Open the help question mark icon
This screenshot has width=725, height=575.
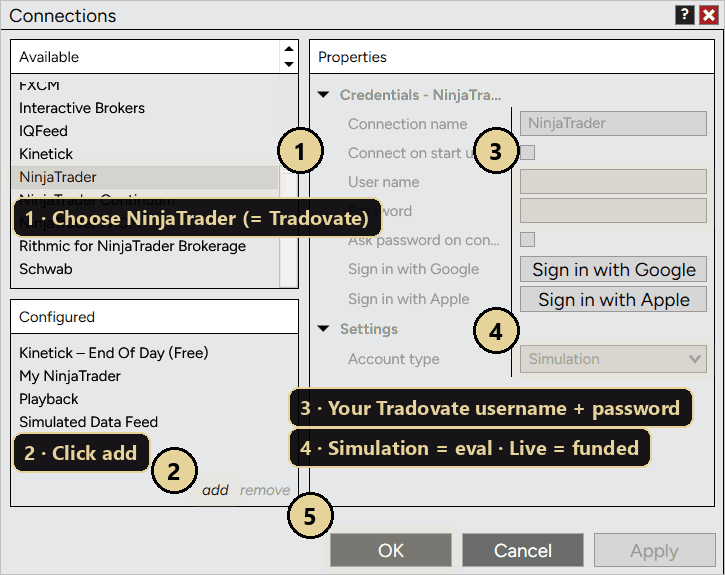(x=685, y=15)
